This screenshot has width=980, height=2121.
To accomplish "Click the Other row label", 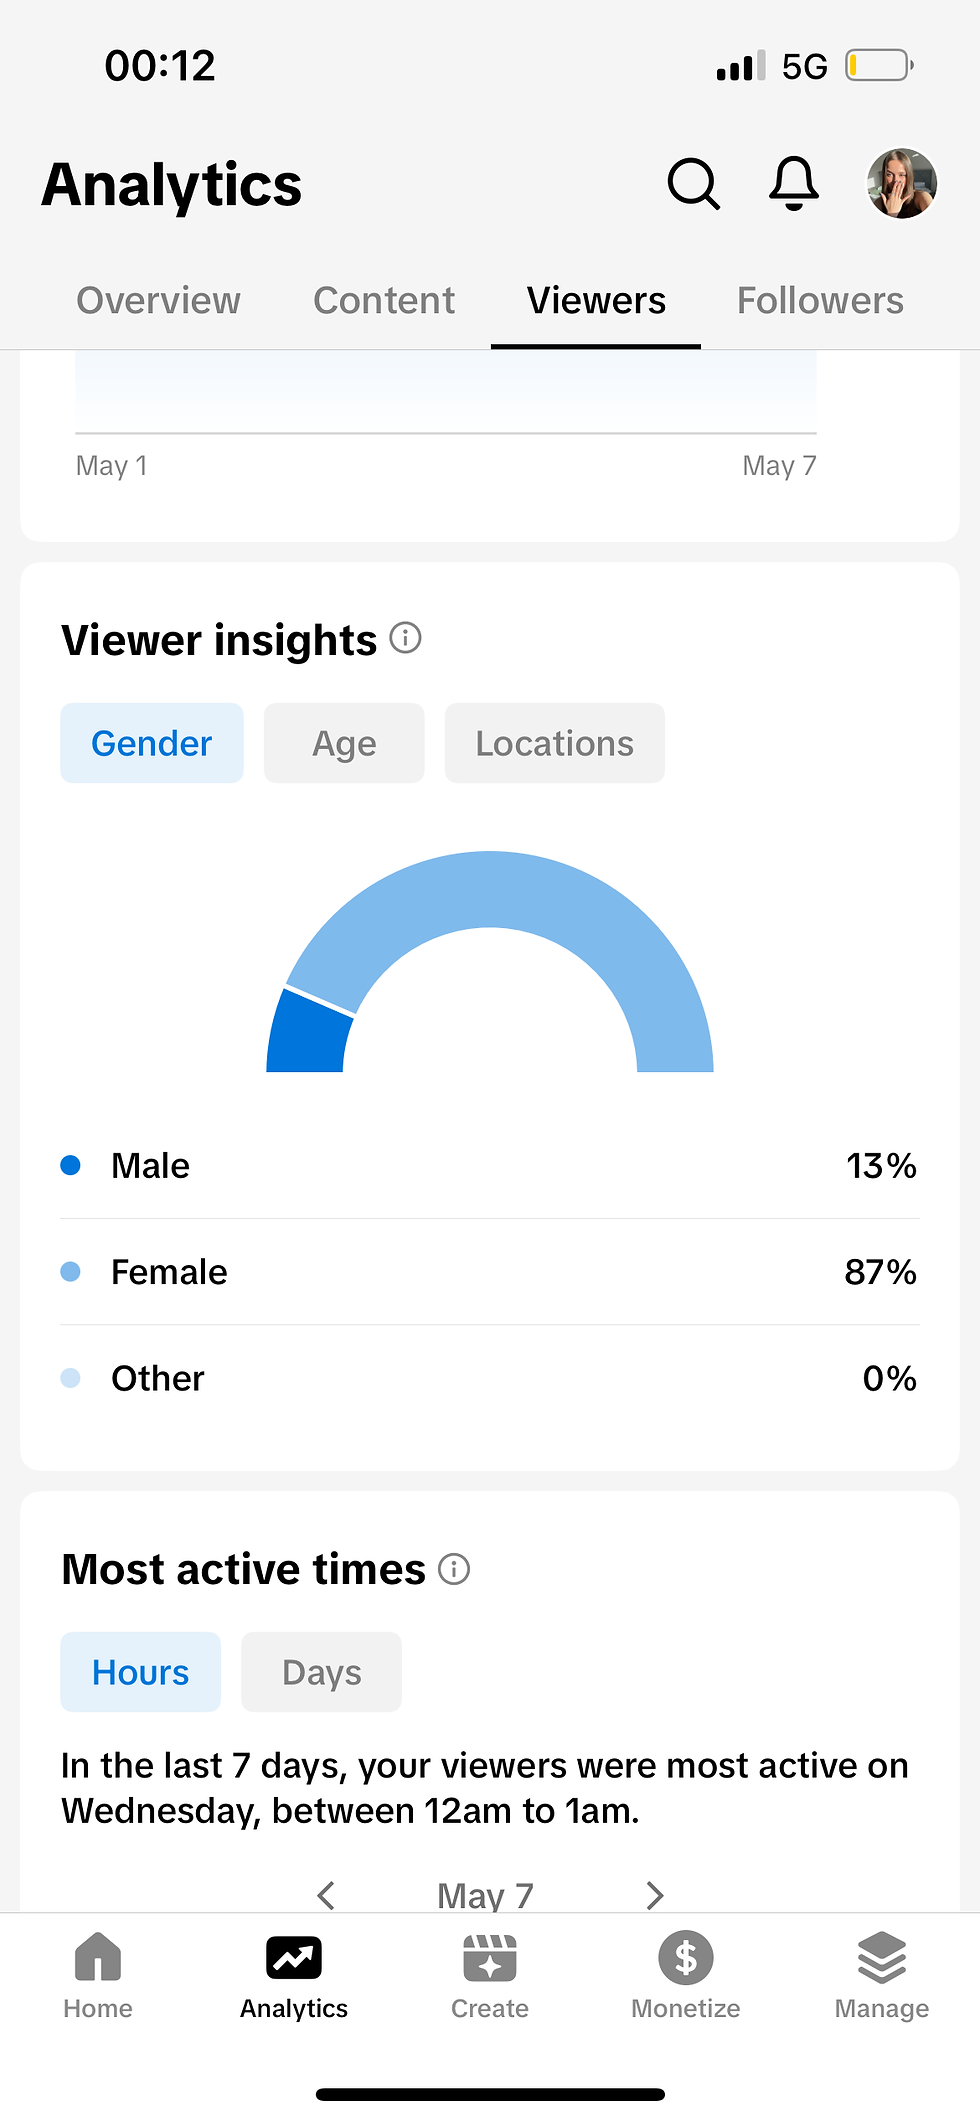I will (158, 1378).
